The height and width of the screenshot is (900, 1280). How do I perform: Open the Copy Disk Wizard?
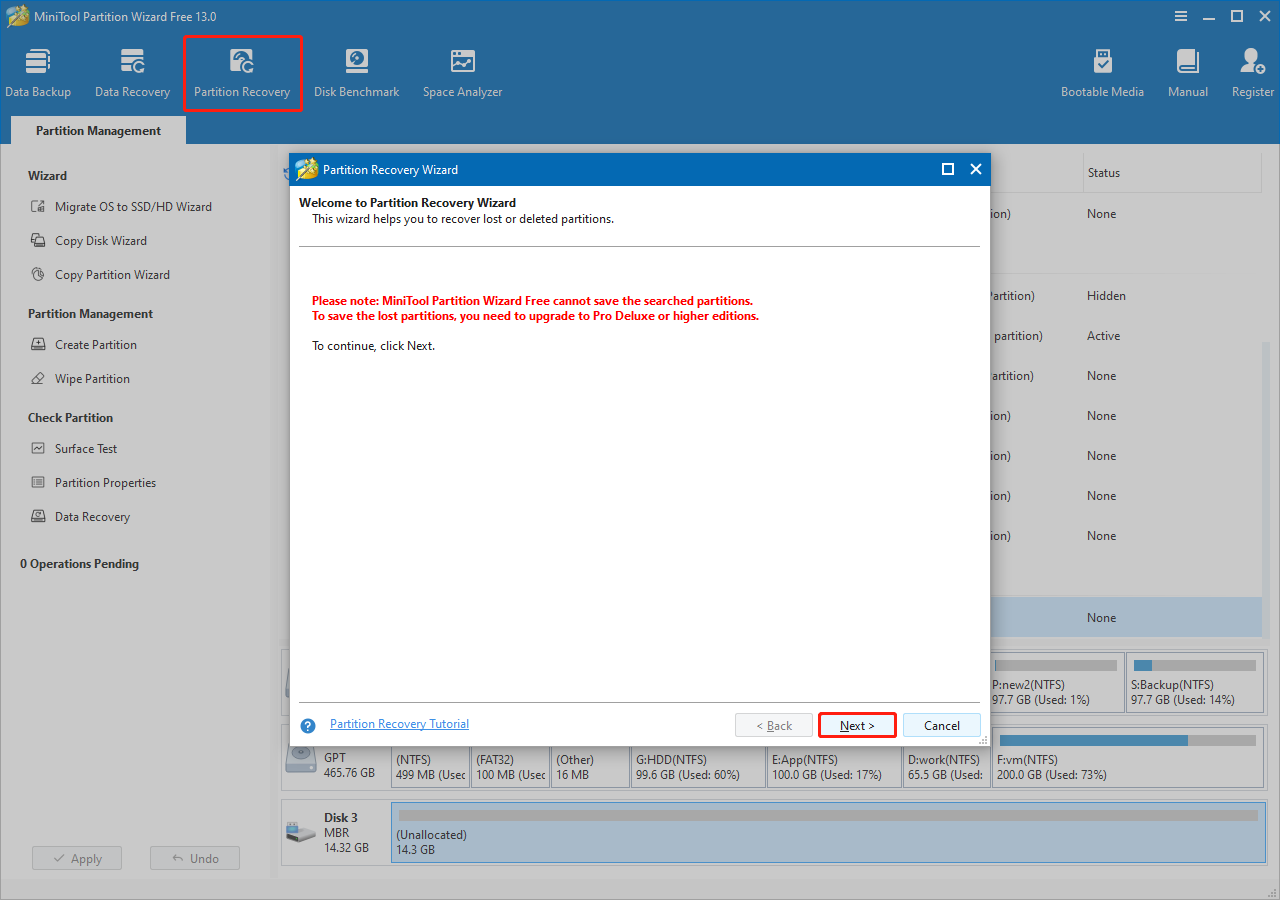(x=102, y=240)
